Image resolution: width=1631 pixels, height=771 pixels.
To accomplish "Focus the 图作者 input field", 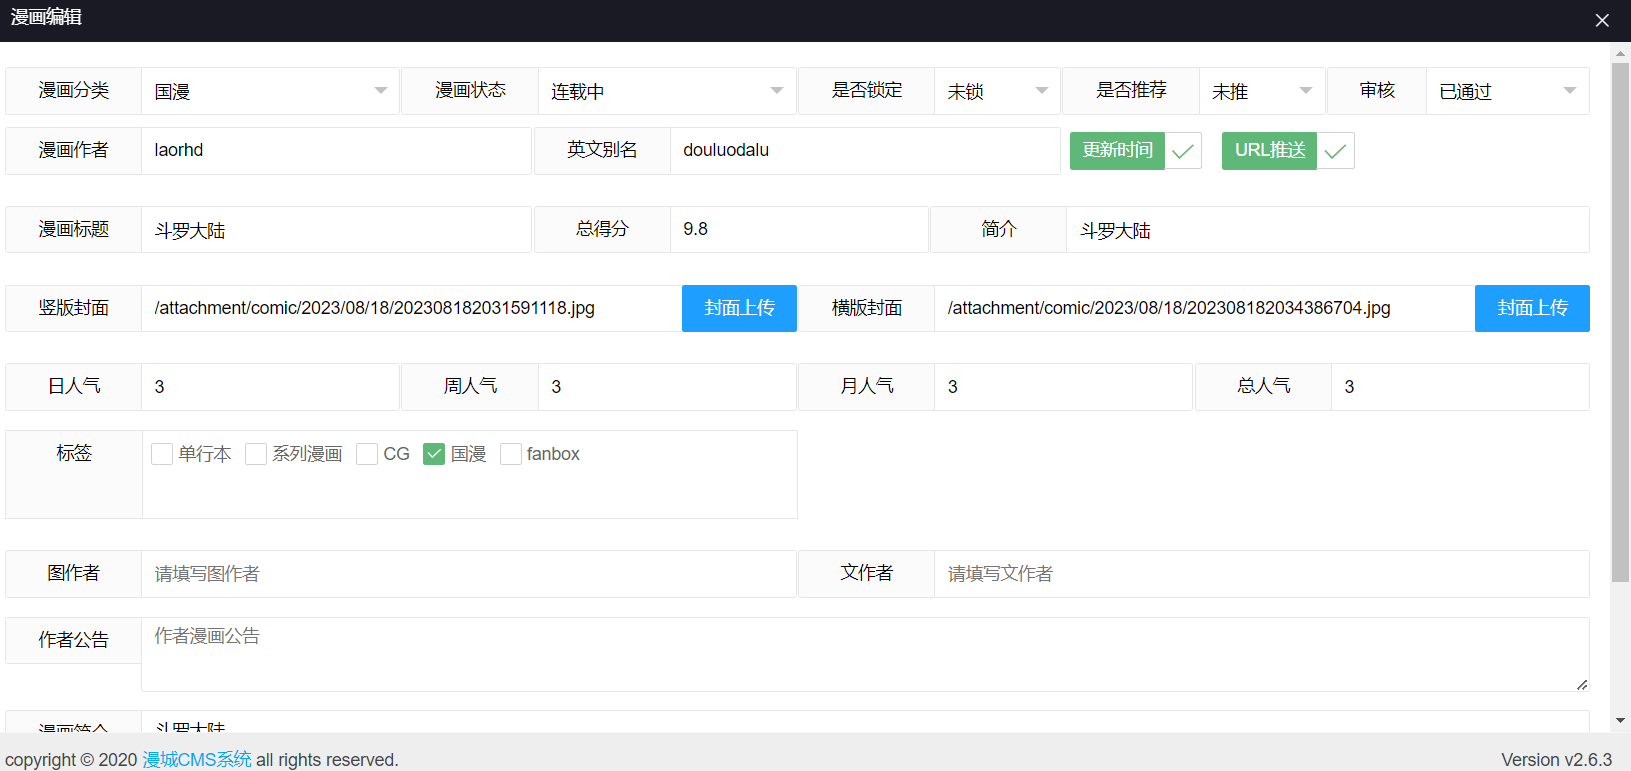I will click(468, 574).
